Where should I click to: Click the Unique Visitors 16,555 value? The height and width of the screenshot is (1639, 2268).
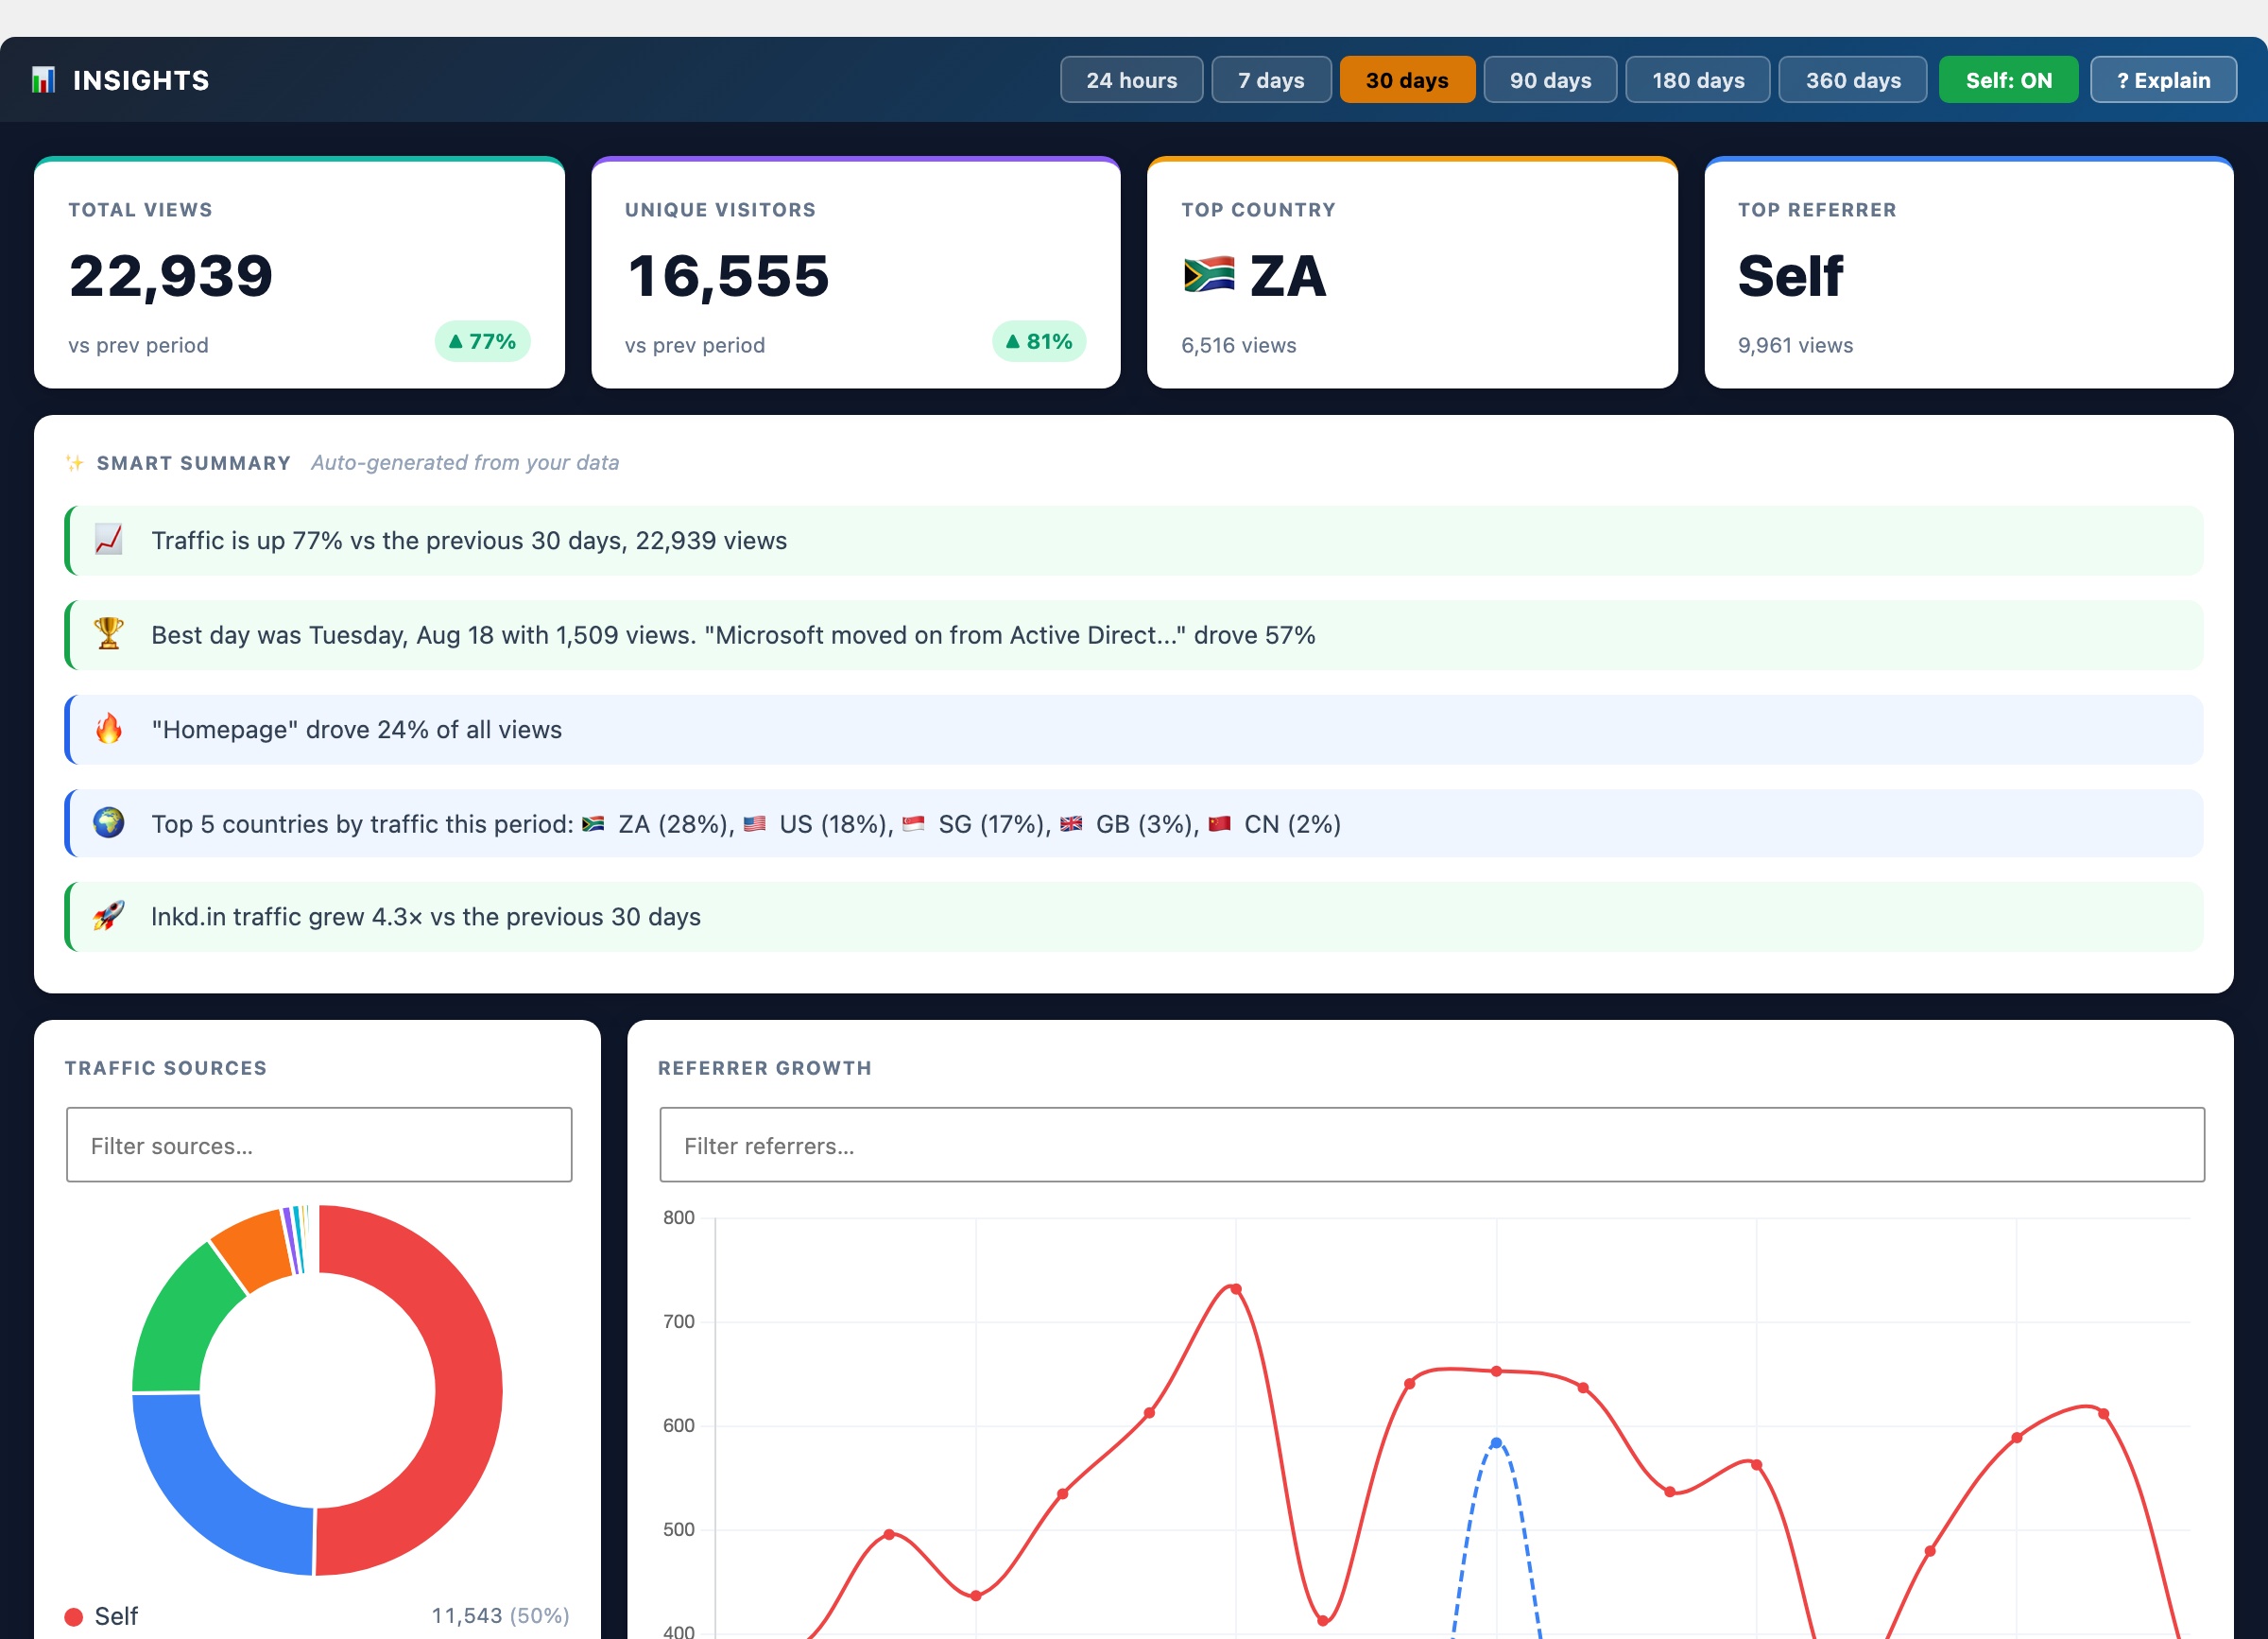[728, 276]
